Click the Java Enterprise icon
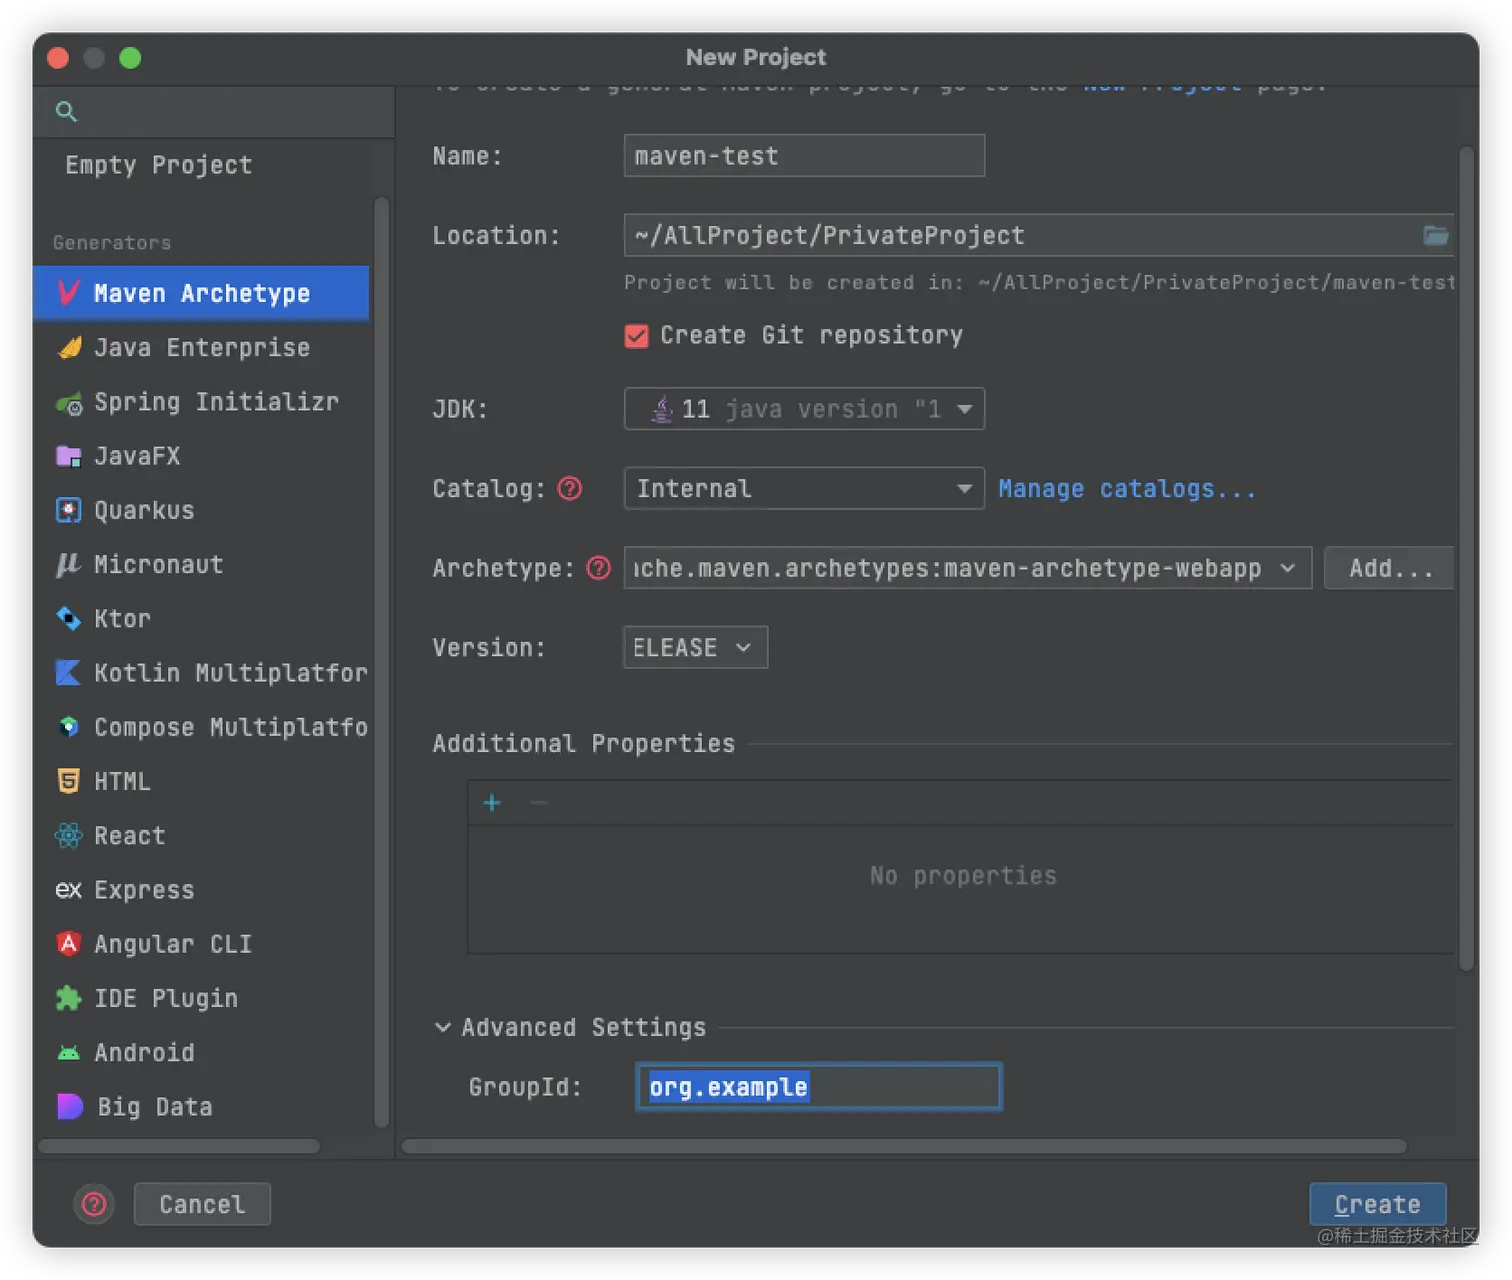 [69, 347]
